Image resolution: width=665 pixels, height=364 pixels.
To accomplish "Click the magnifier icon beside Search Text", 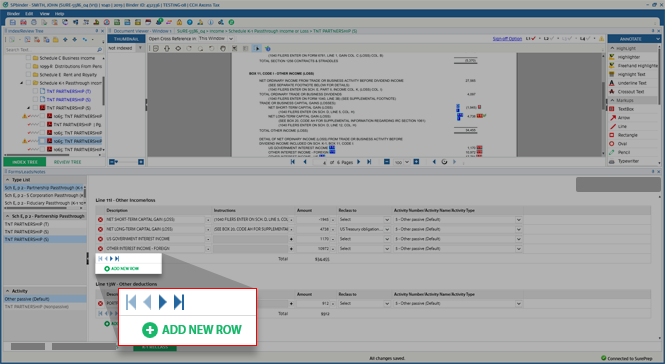I will pyautogui.click(x=100, y=50).
